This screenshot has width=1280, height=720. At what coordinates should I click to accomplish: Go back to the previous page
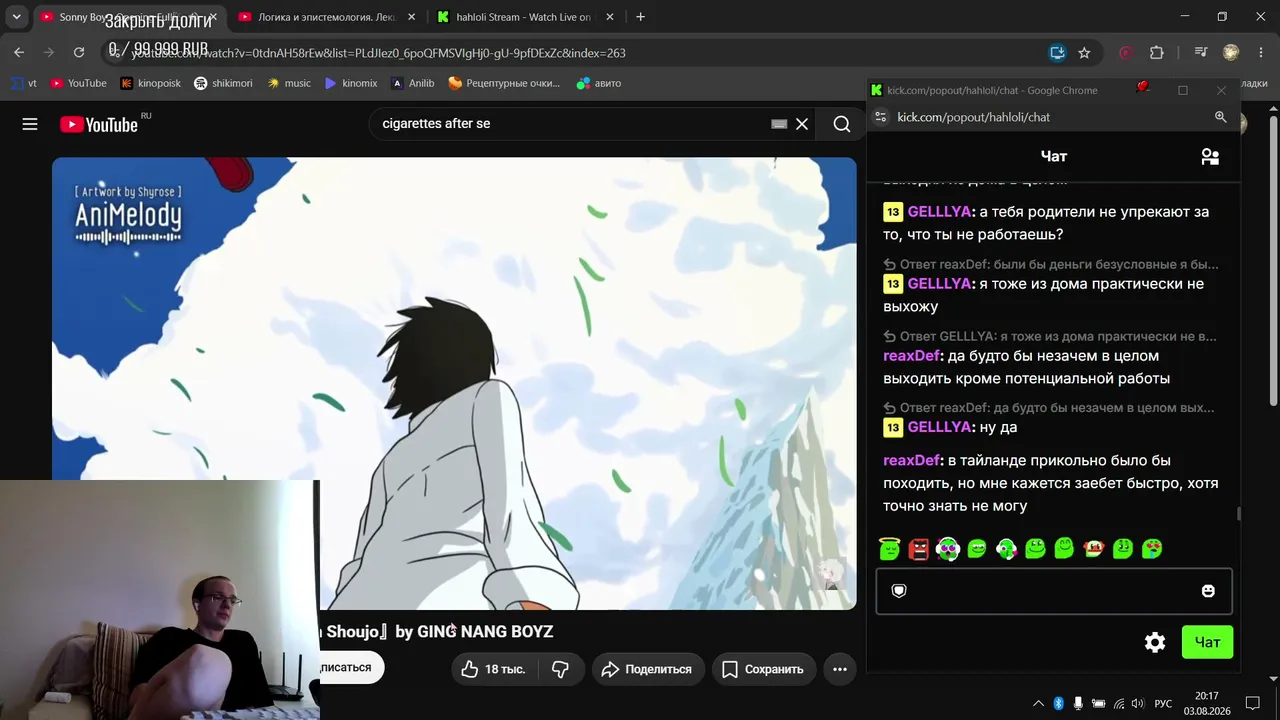(x=19, y=53)
